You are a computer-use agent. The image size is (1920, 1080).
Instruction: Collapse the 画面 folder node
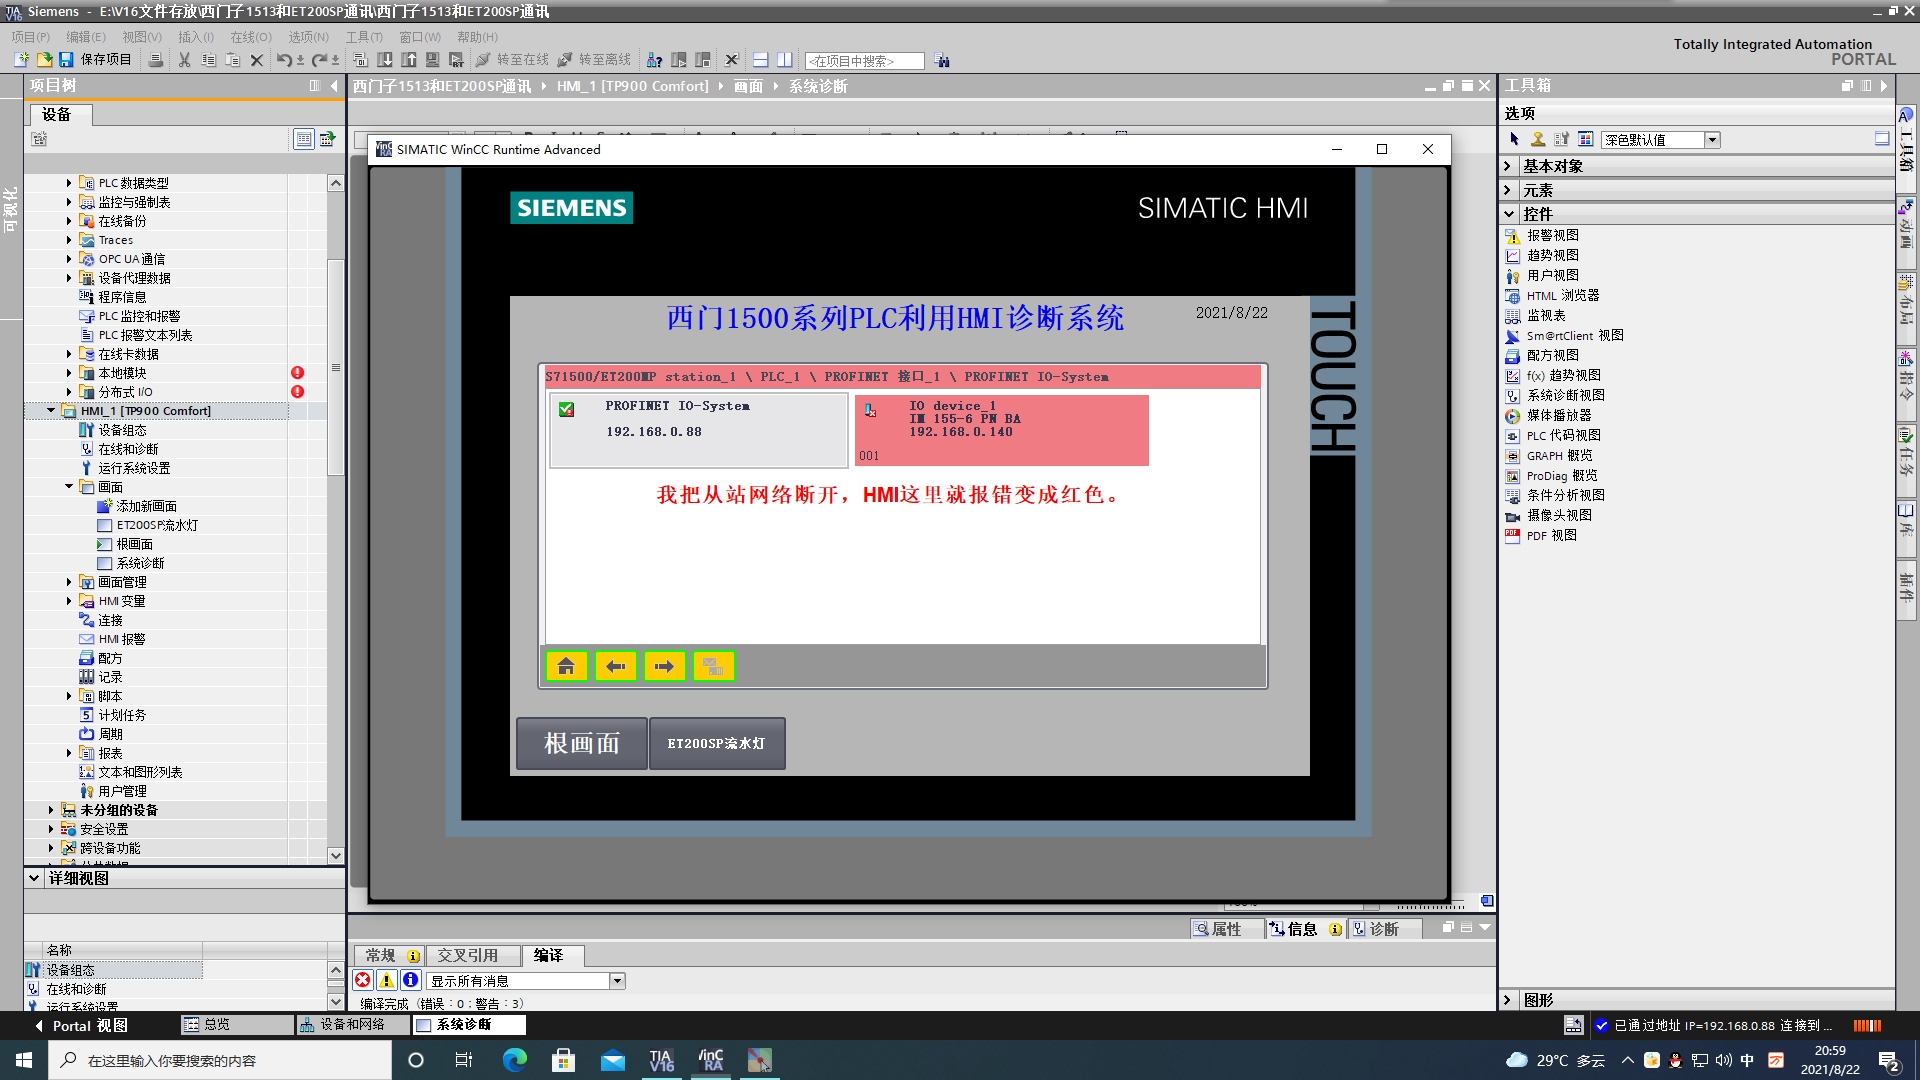point(69,487)
